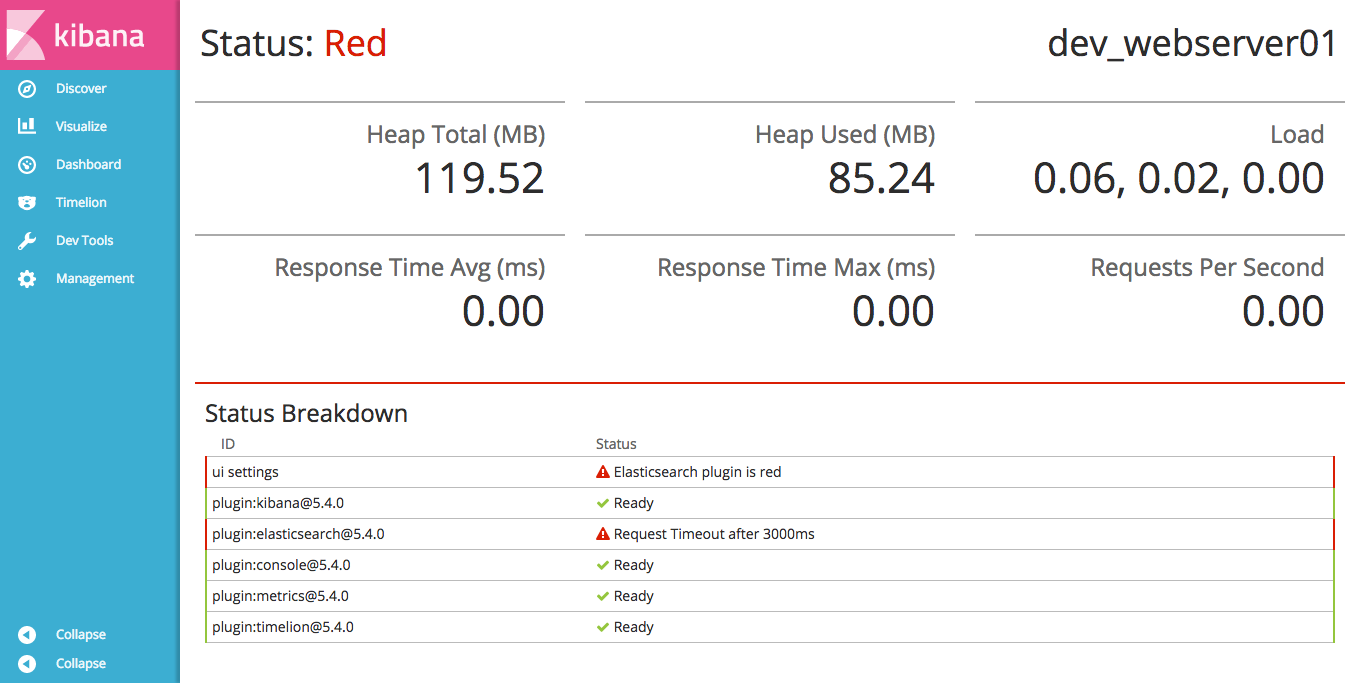Viewport: 1360px width, 683px height.
Task: Click the Requests Per Second label
Action: (x=1207, y=268)
